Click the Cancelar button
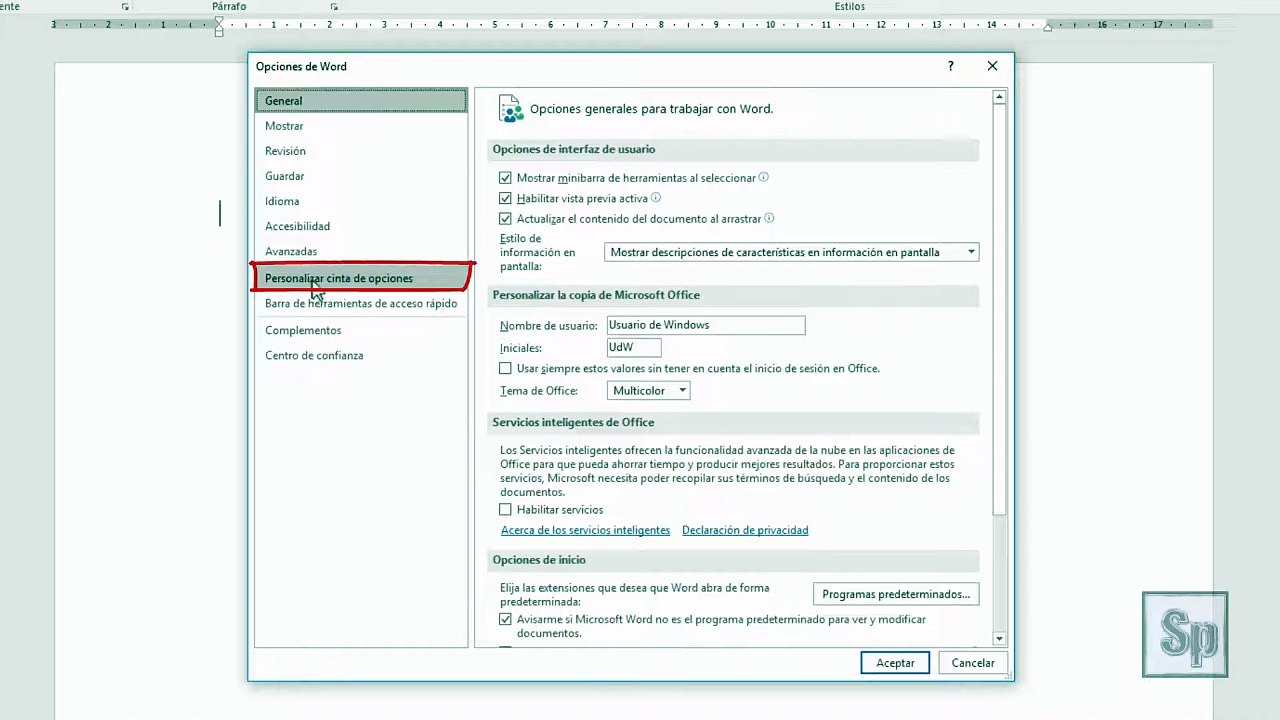The width and height of the screenshot is (1280, 720). point(973,663)
